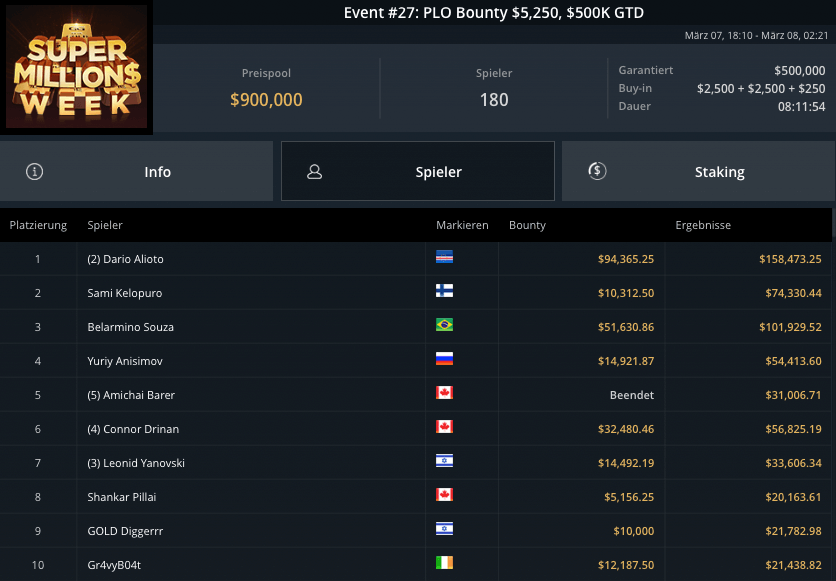This screenshot has width=836, height=581.
Task: Click the Super Million$ Week logo
Action: pyautogui.click(x=77, y=68)
